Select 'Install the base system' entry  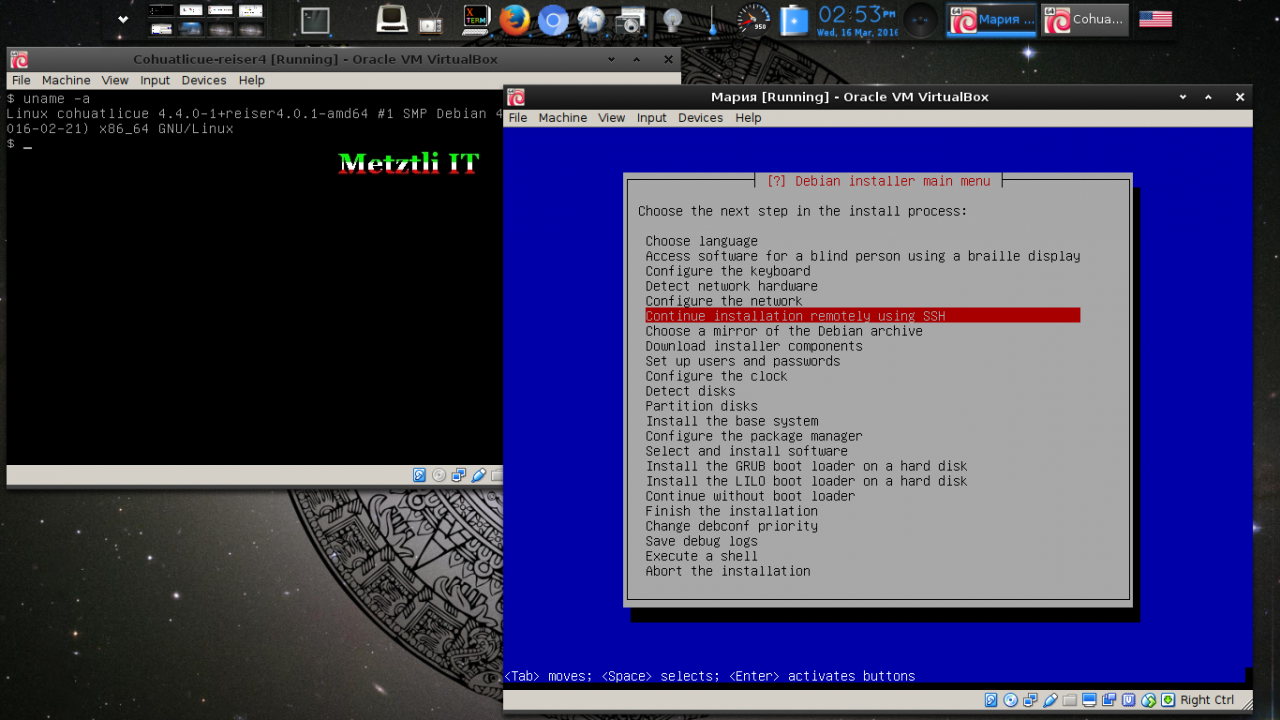pyautogui.click(x=732, y=421)
